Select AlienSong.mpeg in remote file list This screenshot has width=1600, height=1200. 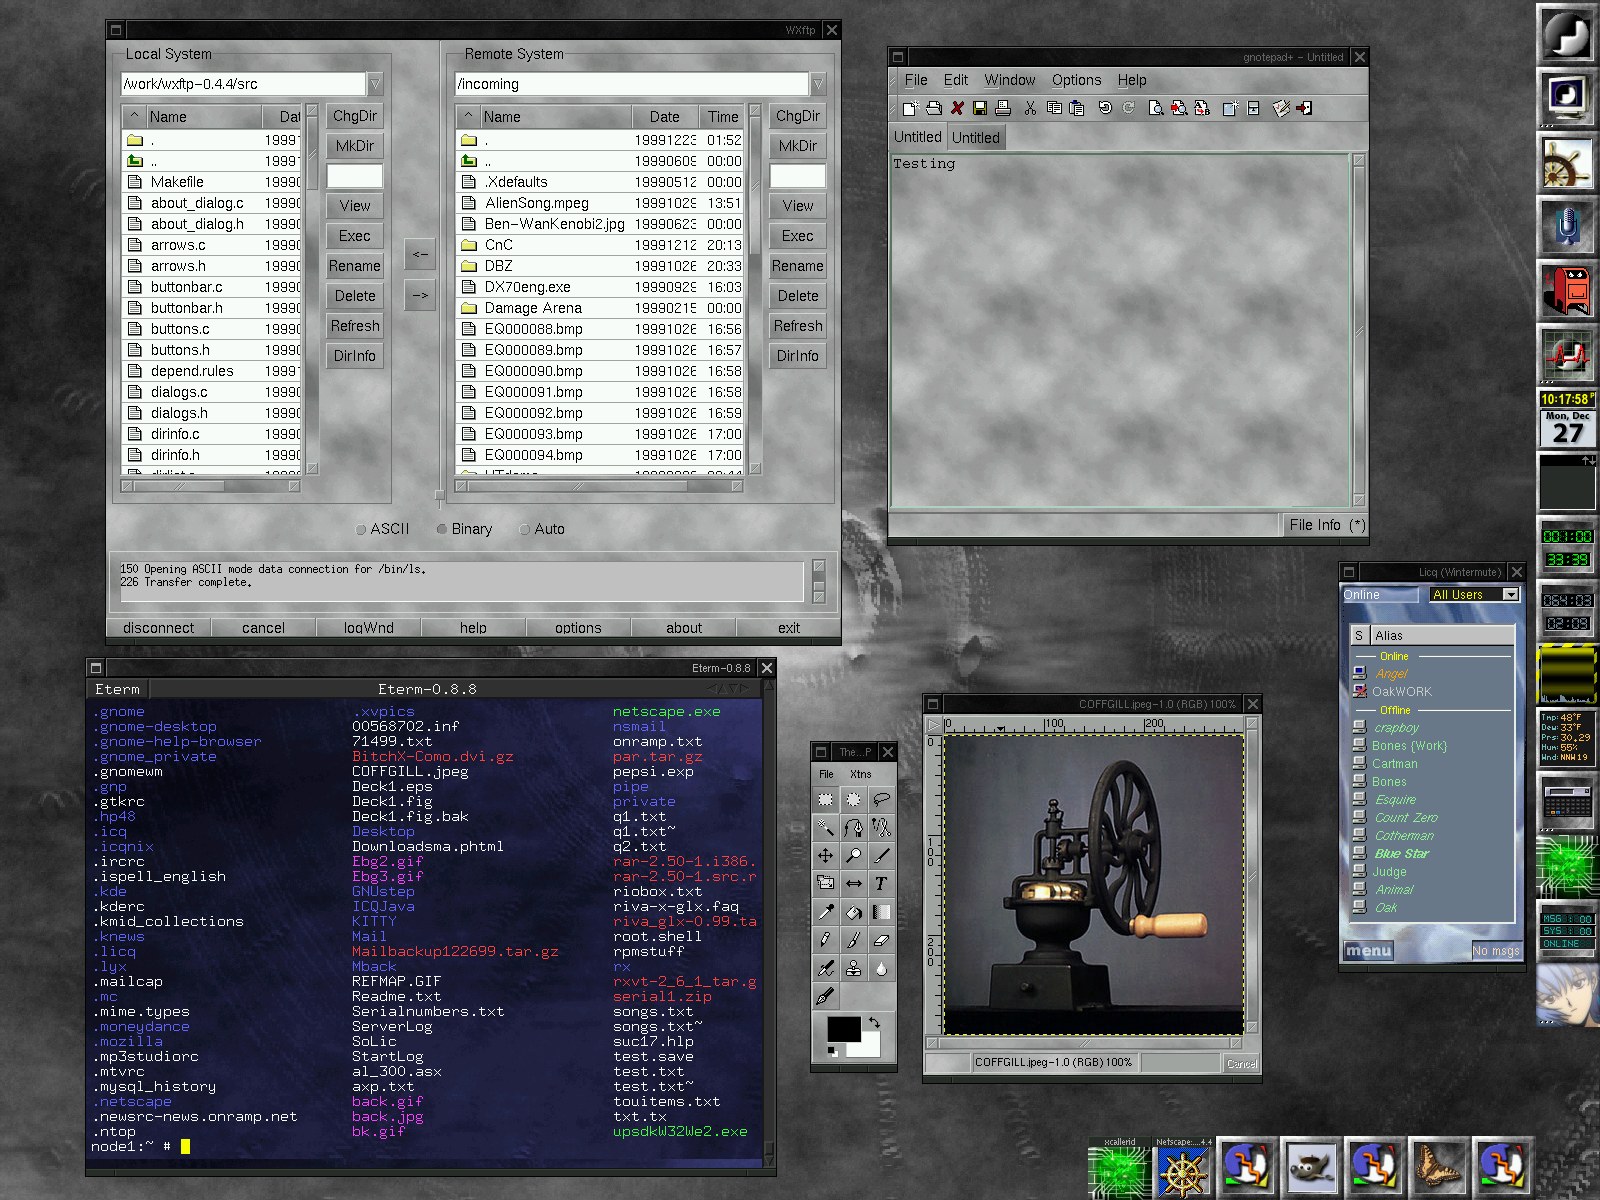(601, 203)
